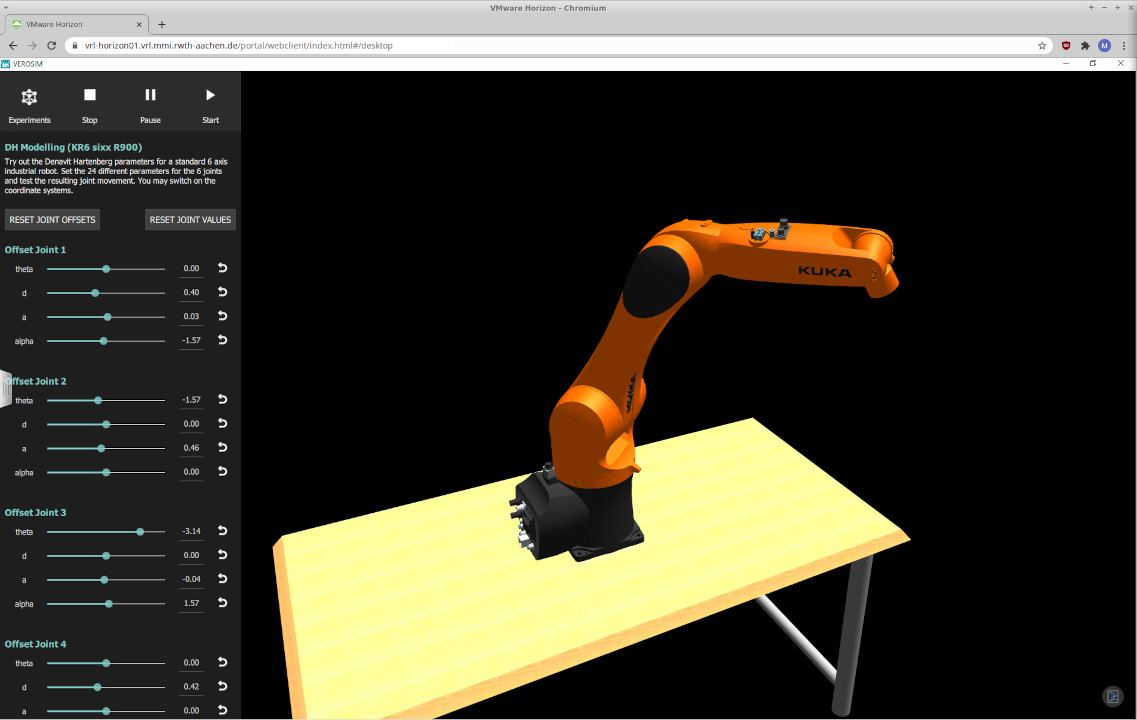This screenshot has height=720, width=1137.
Task: Edit Joint 2 theta value field -1.57
Action: point(191,400)
